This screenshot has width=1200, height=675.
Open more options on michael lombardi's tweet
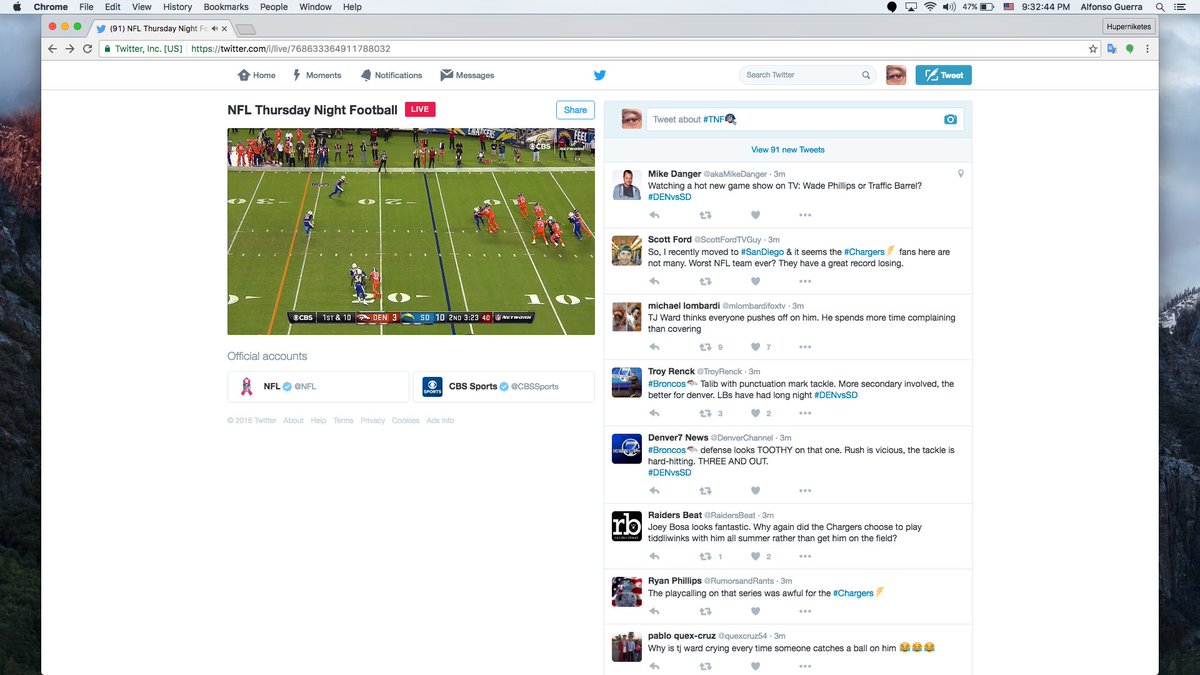click(x=805, y=347)
